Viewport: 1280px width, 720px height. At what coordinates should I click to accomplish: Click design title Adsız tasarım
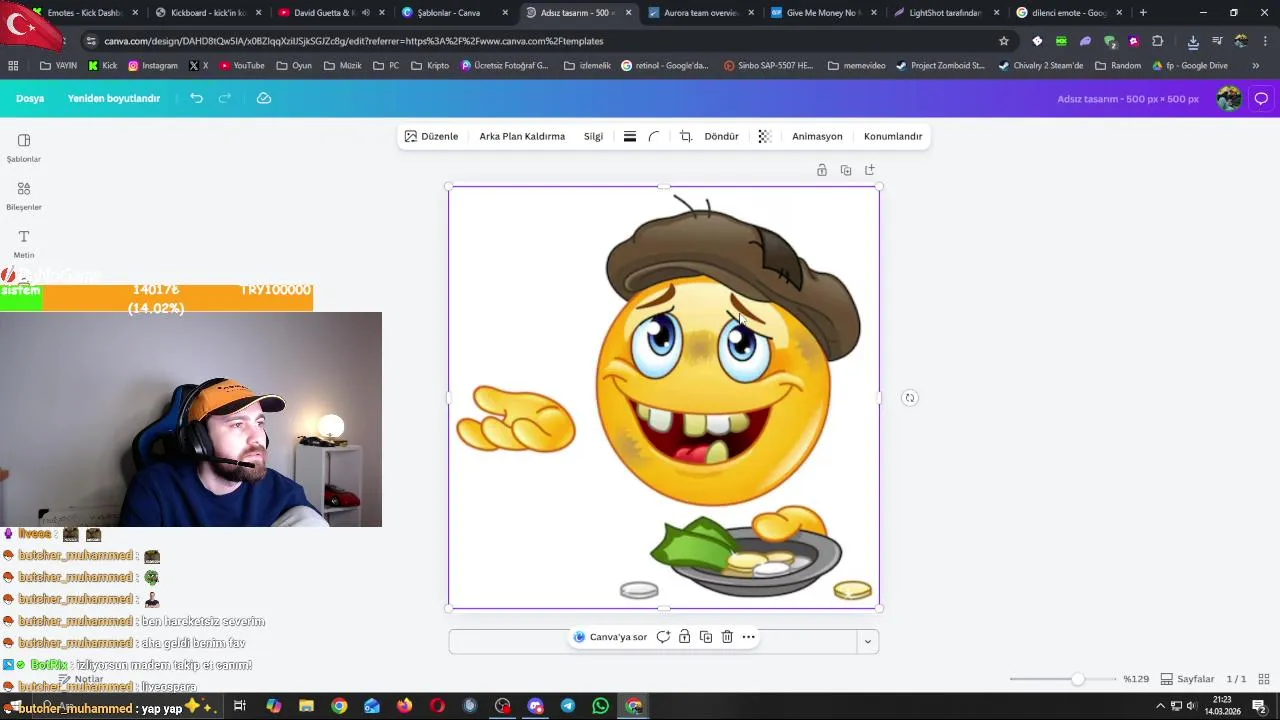click(x=1128, y=98)
